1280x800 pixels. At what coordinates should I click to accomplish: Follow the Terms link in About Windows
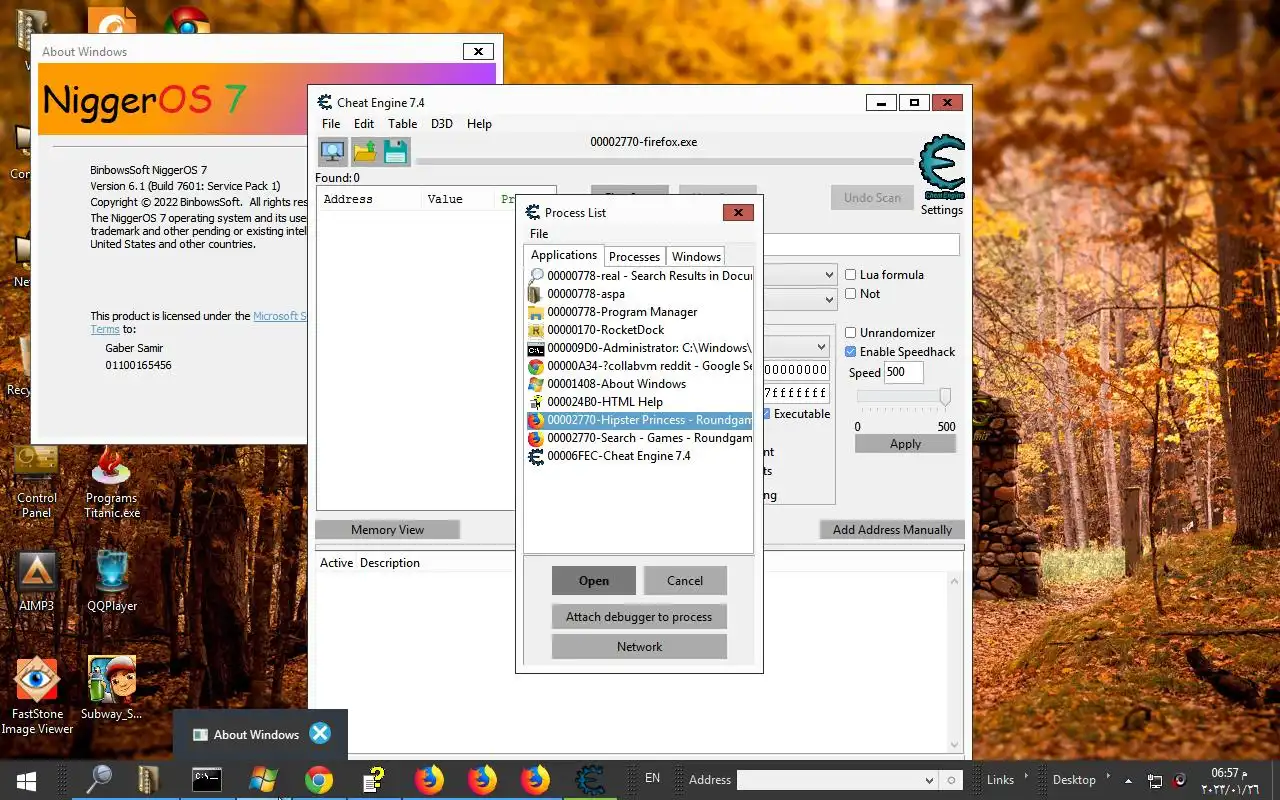click(x=105, y=329)
